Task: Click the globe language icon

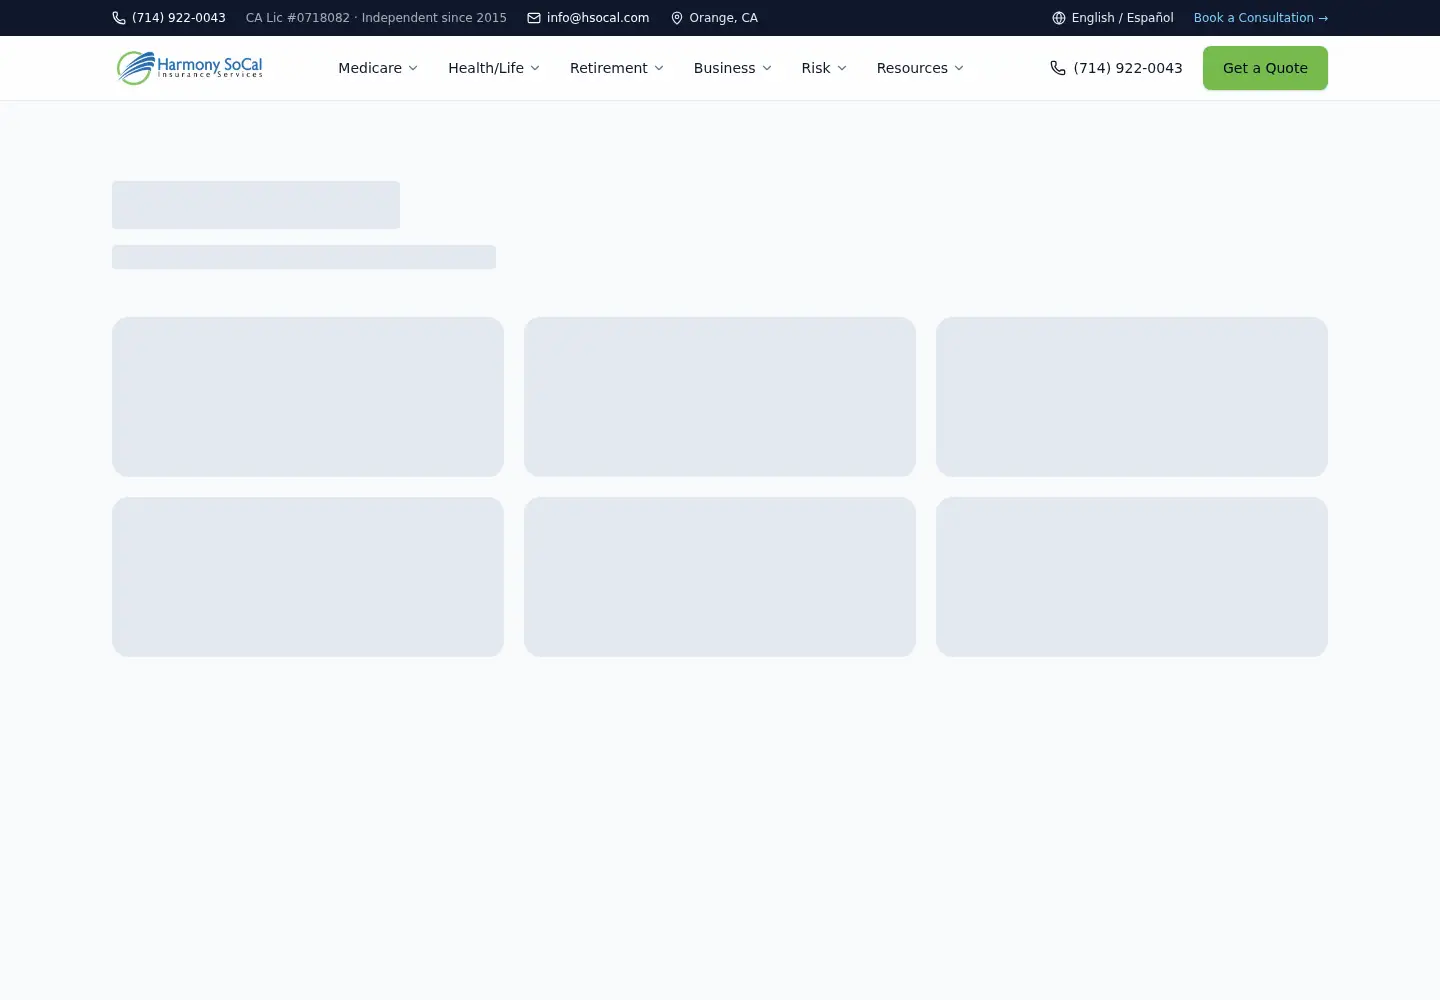Action: pos(1059,18)
